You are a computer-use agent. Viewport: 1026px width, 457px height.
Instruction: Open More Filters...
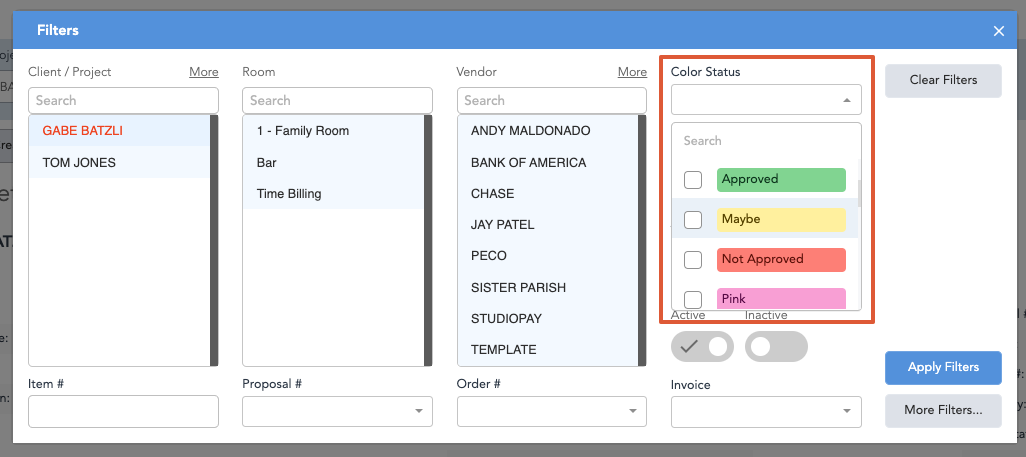943,411
